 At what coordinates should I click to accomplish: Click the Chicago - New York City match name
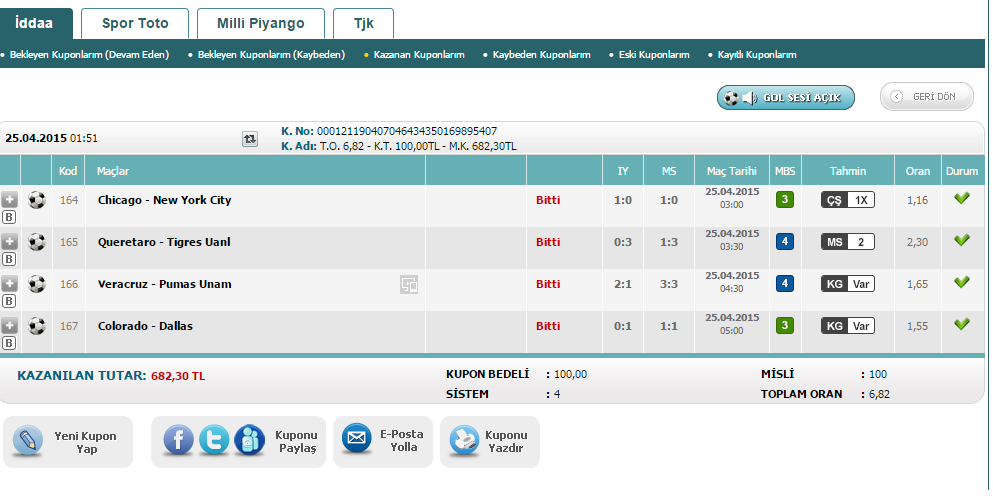pos(165,200)
